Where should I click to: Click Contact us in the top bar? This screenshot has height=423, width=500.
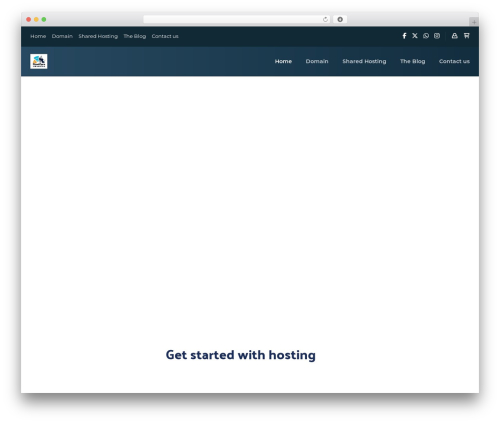pos(165,36)
